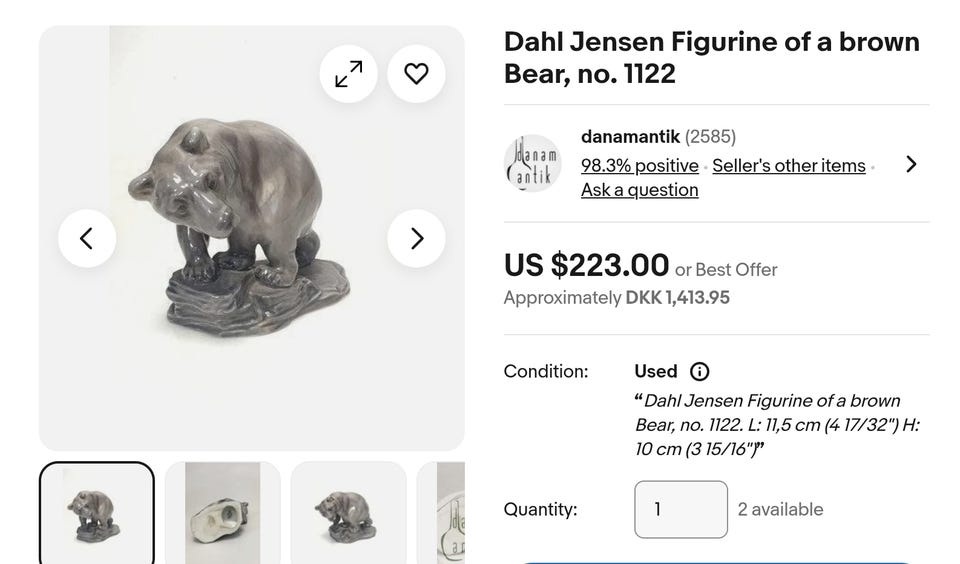
Task: Show the Used condition info icon
Action: coord(700,372)
